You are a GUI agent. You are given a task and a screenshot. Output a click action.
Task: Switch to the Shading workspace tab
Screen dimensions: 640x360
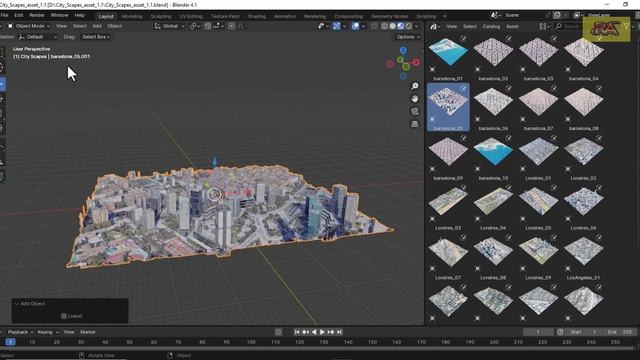coord(257,16)
